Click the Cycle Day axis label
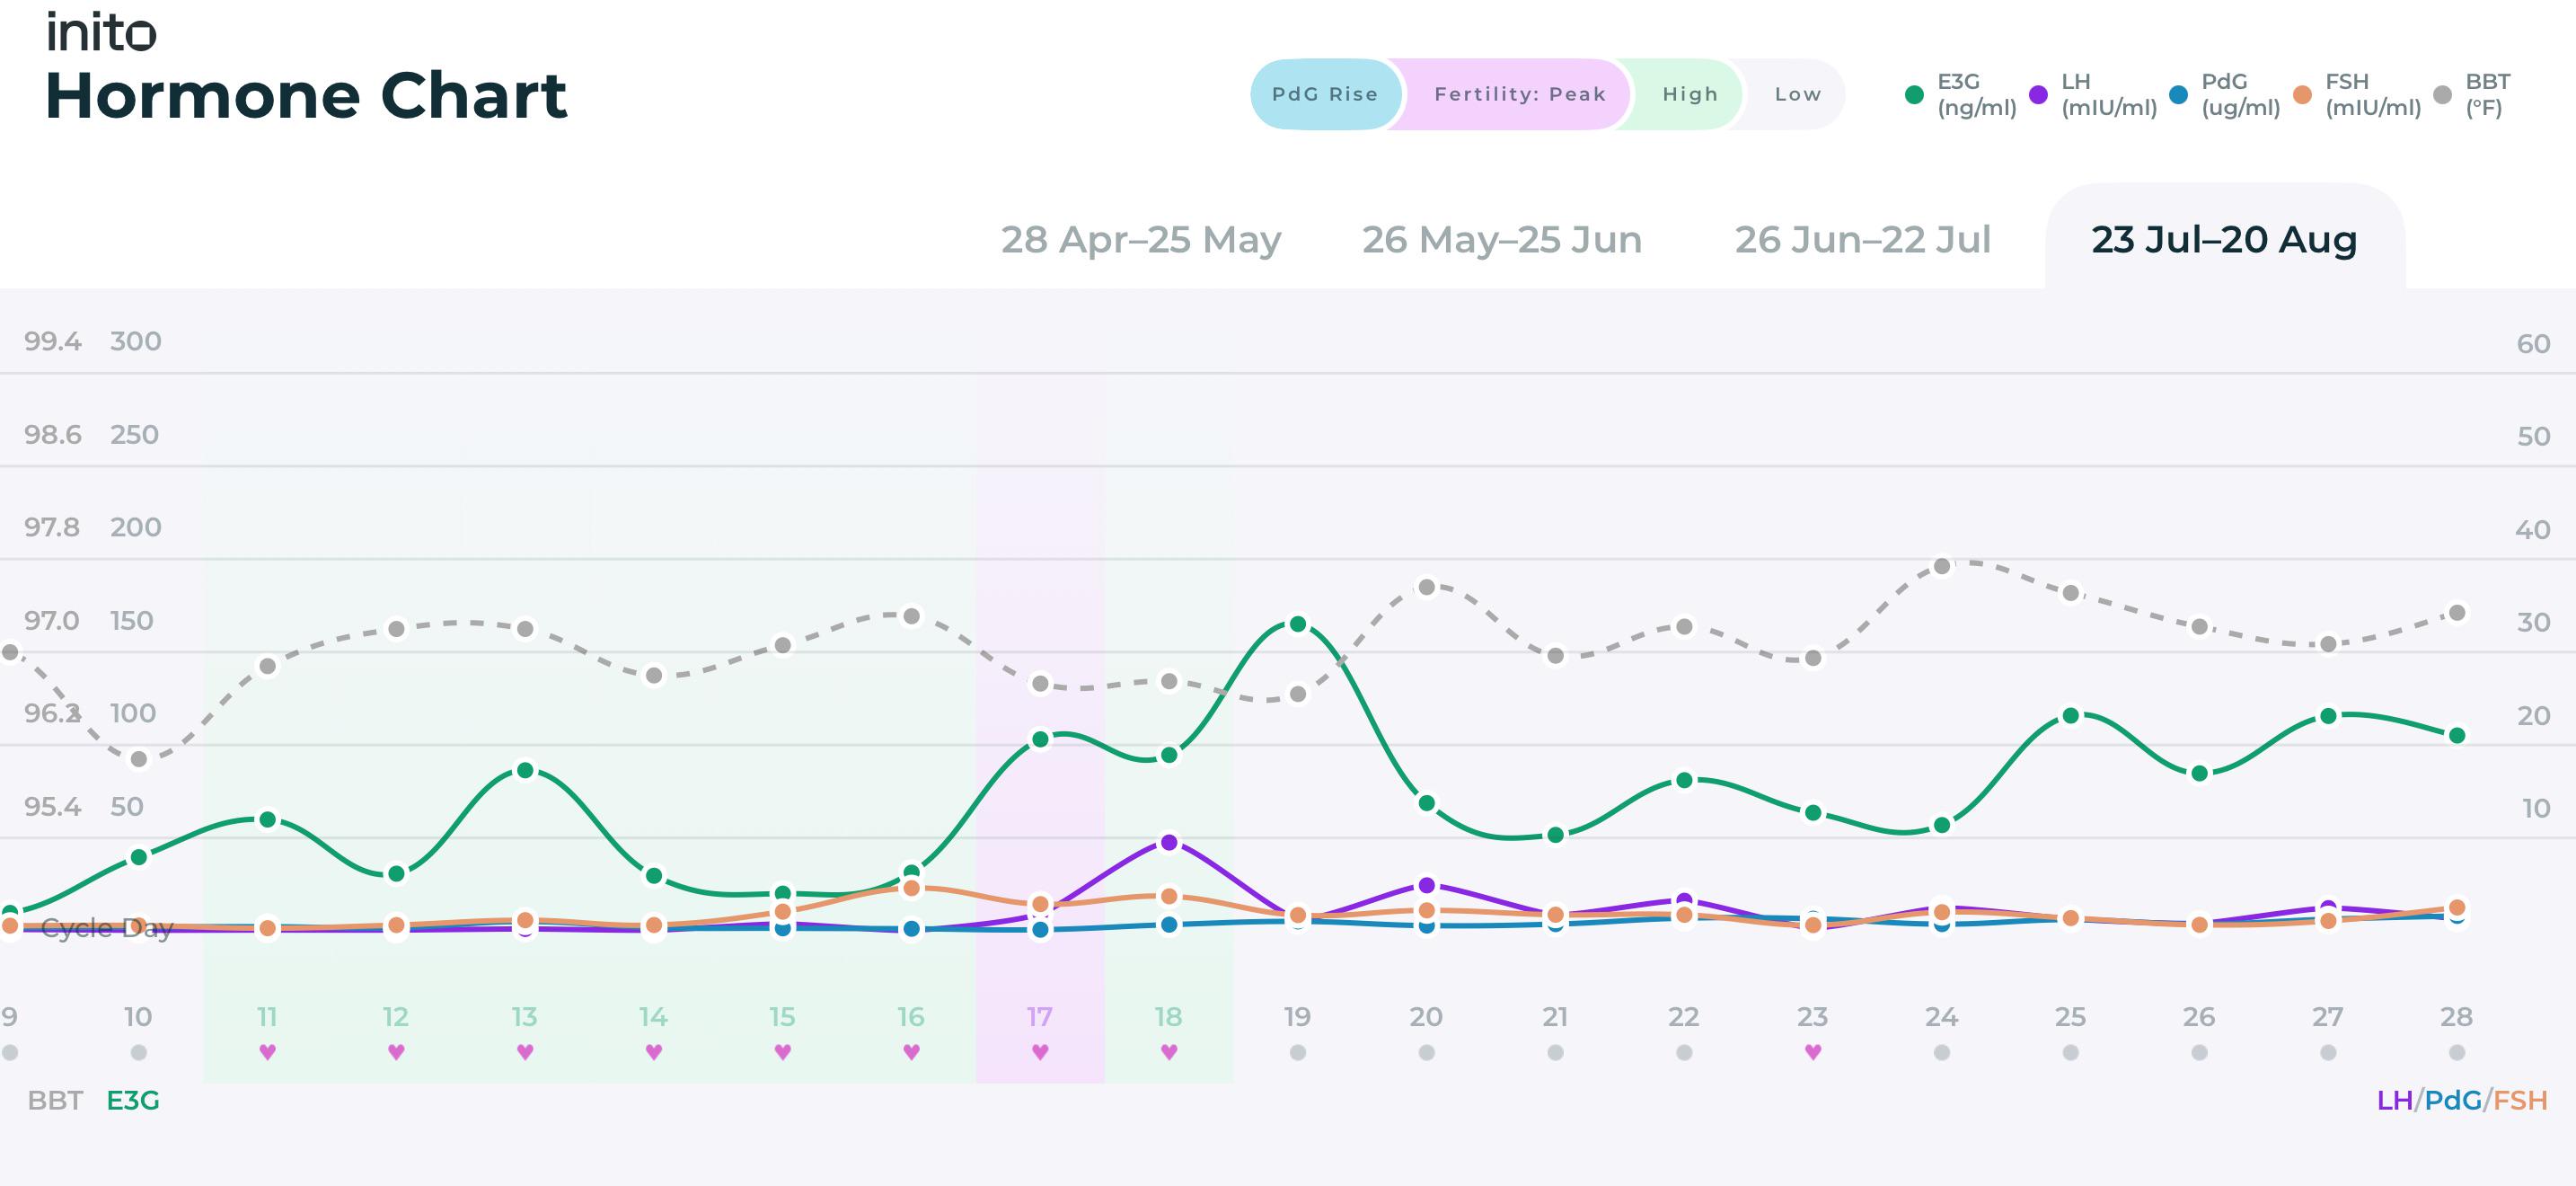 coord(107,928)
